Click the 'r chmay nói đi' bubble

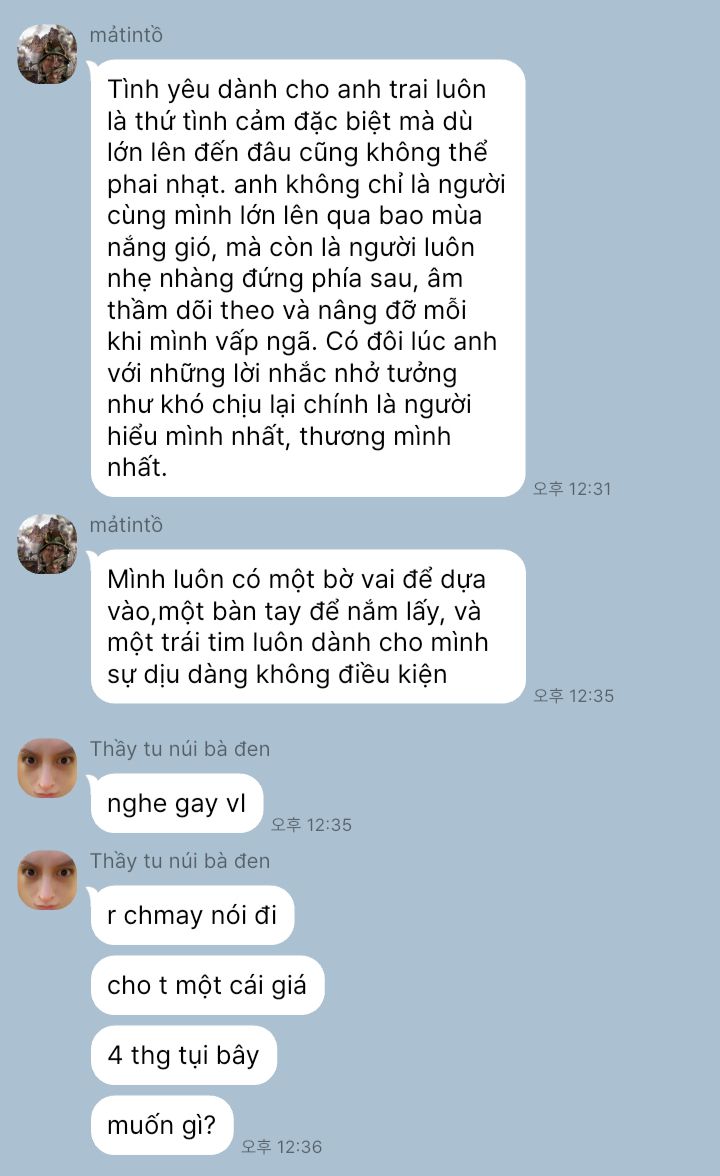(x=192, y=915)
